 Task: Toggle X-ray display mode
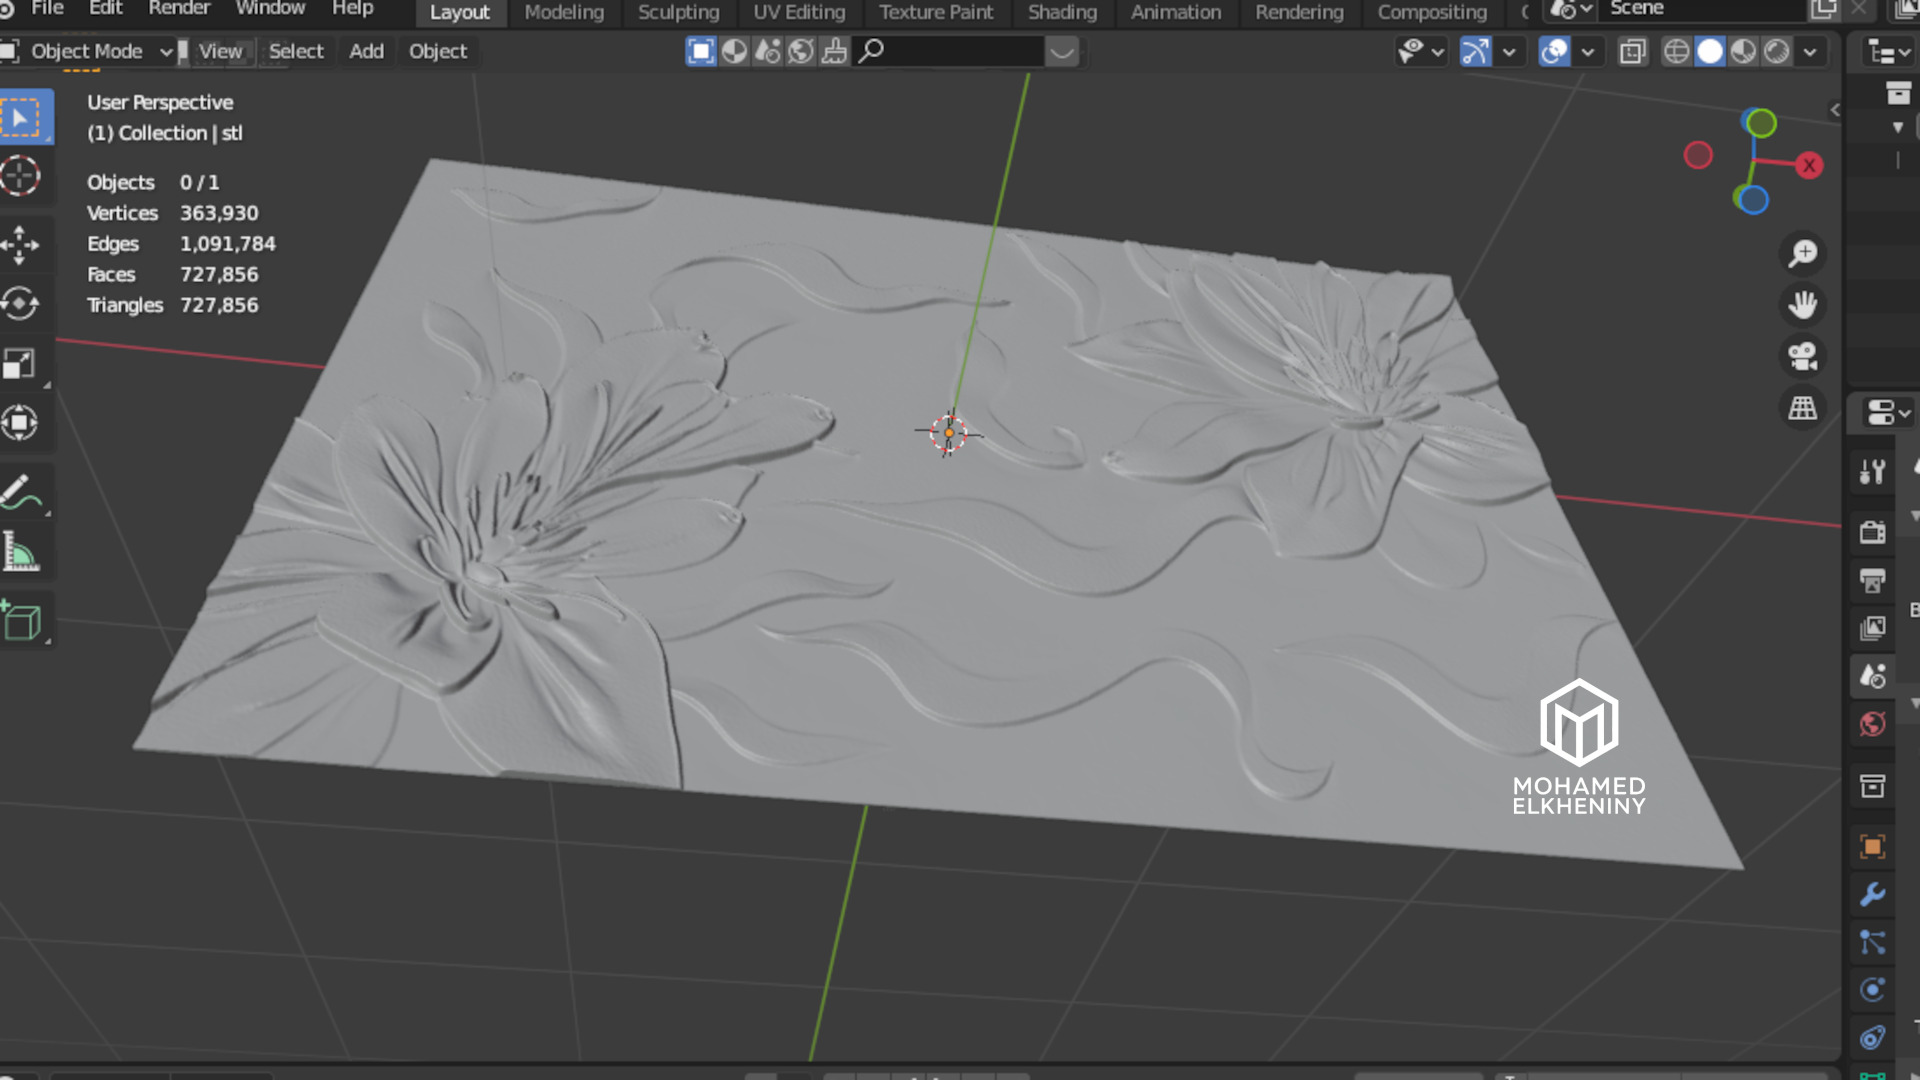tap(1632, 52)
